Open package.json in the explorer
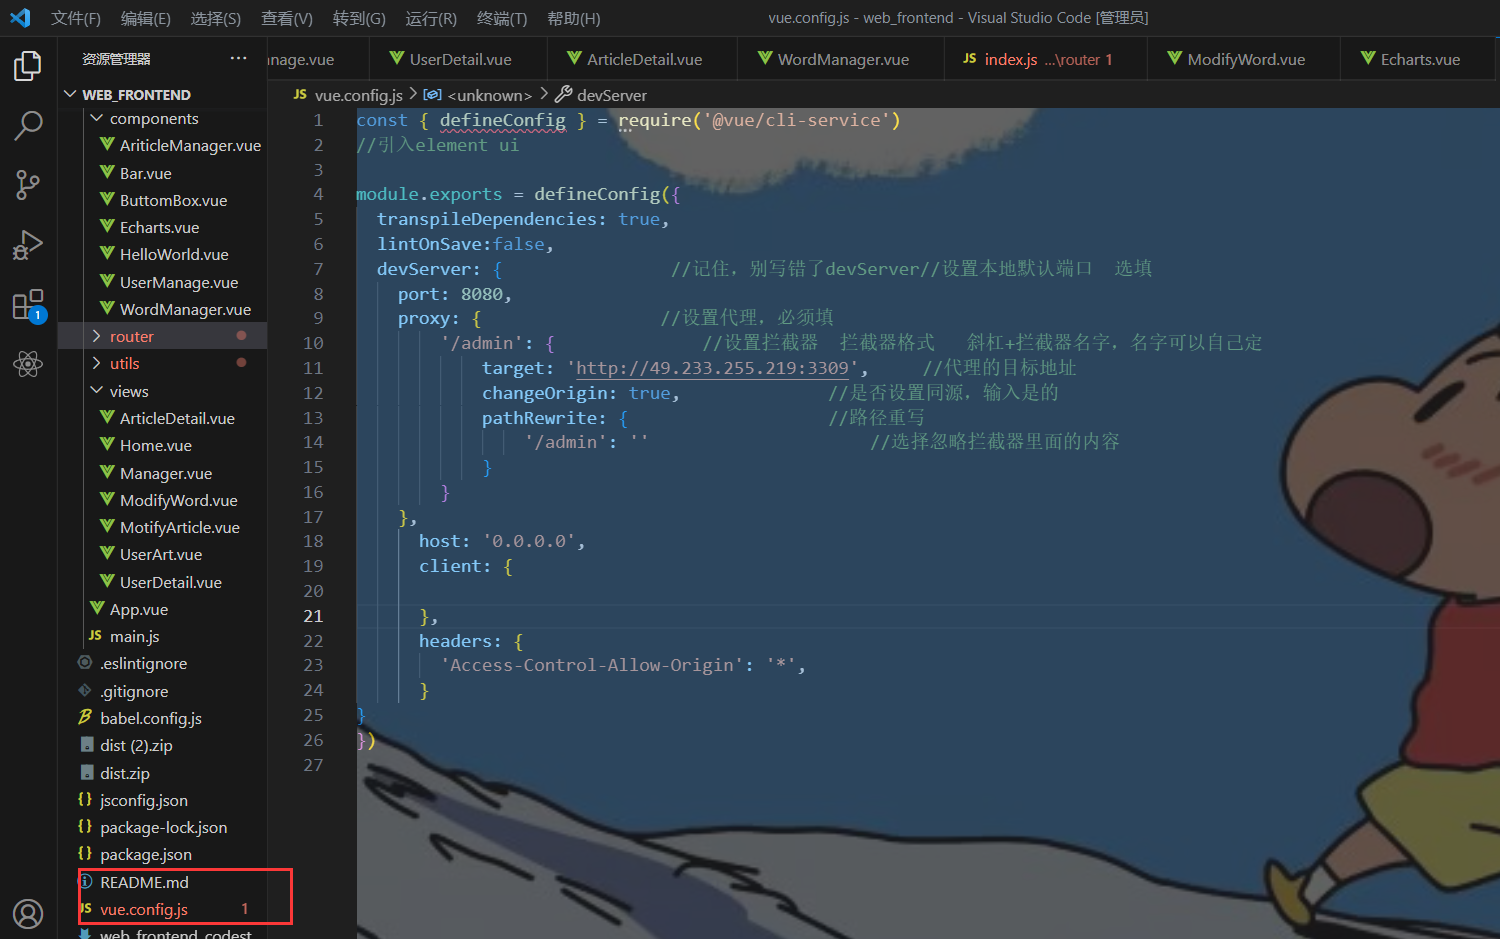The height and width of the screenshot is (939, 1500). point(146,855)
